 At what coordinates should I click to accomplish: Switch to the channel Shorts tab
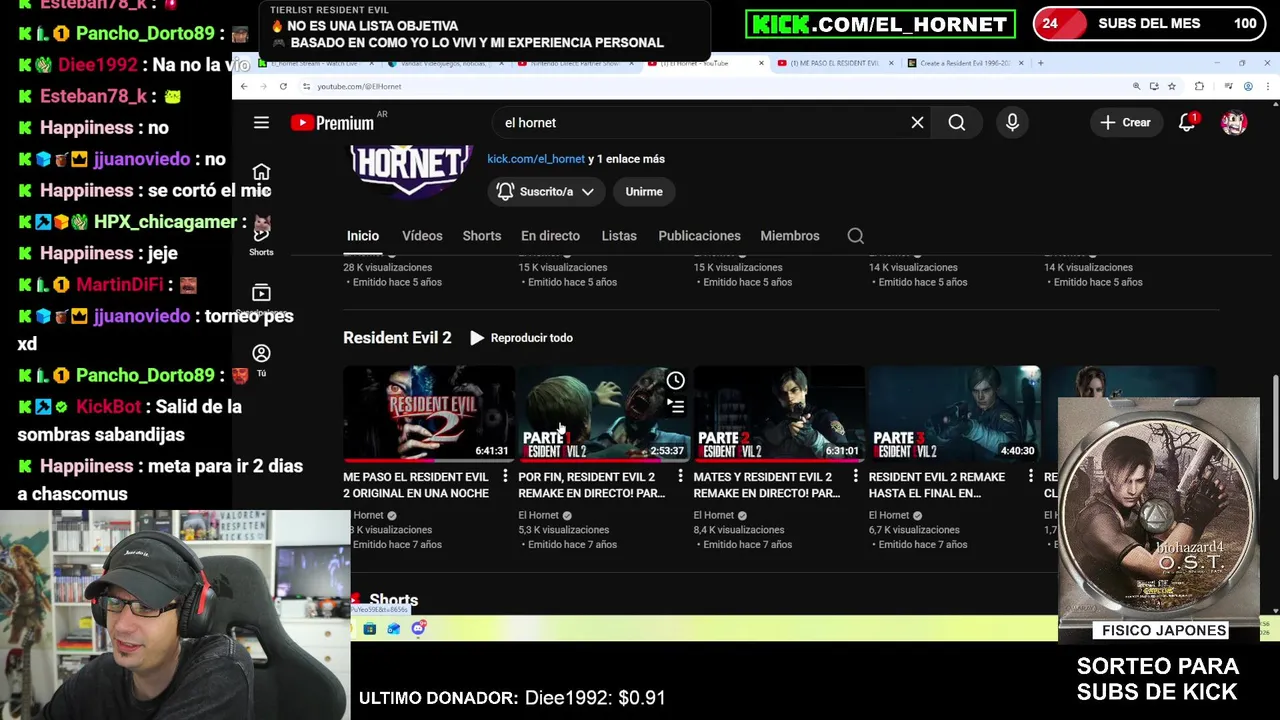pos(482,236)
